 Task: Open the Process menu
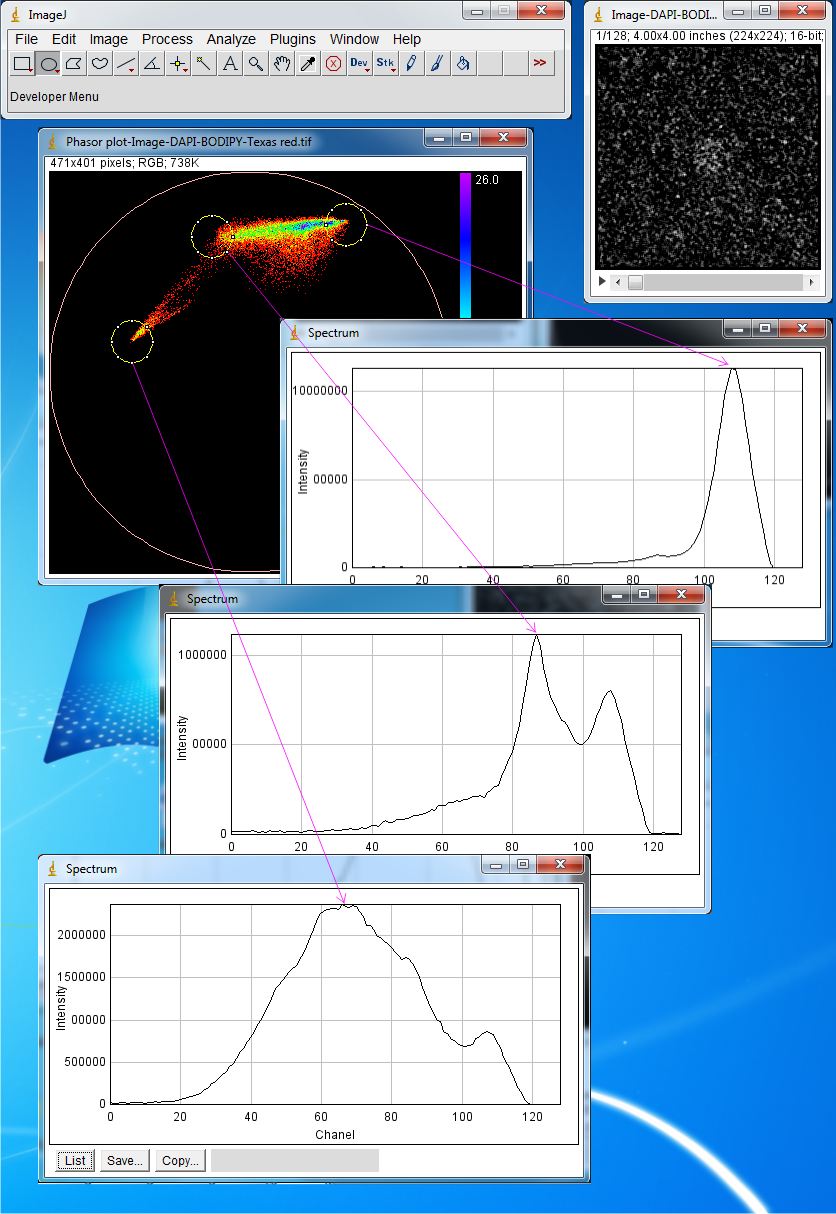pyautogui.click(x=167, y=39)
